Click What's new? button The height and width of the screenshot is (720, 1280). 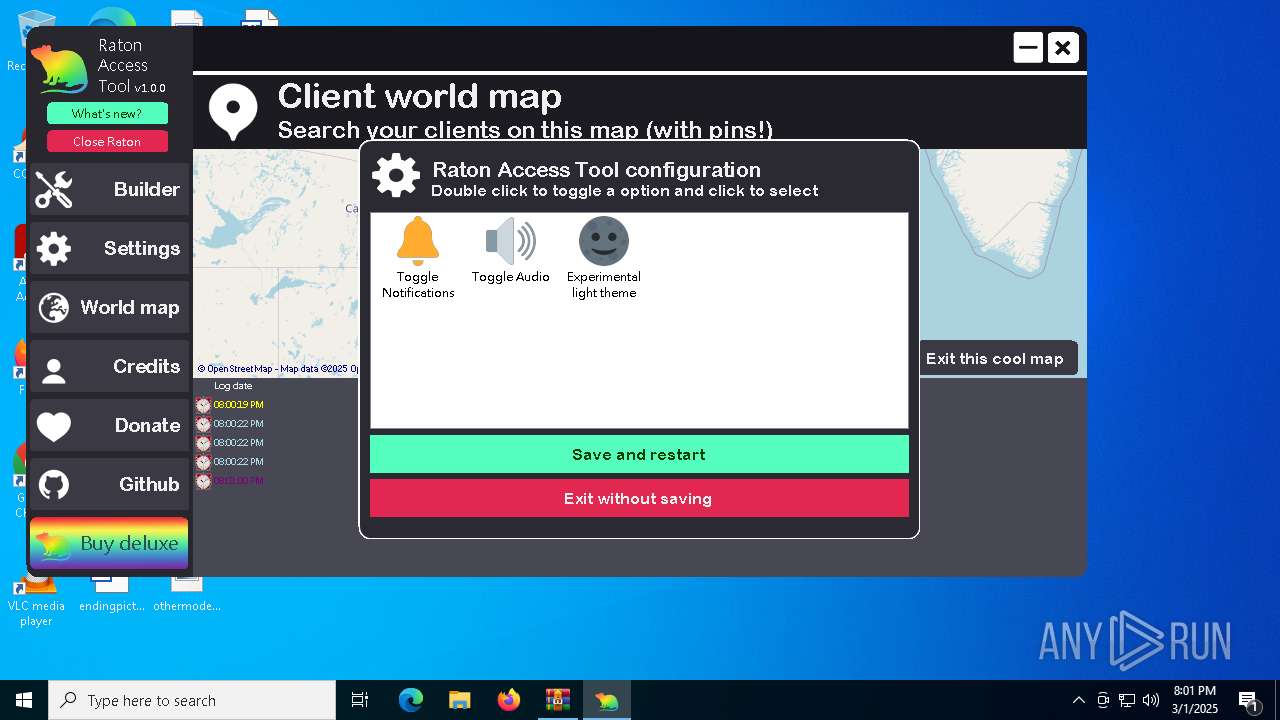(x=107, y=113)
